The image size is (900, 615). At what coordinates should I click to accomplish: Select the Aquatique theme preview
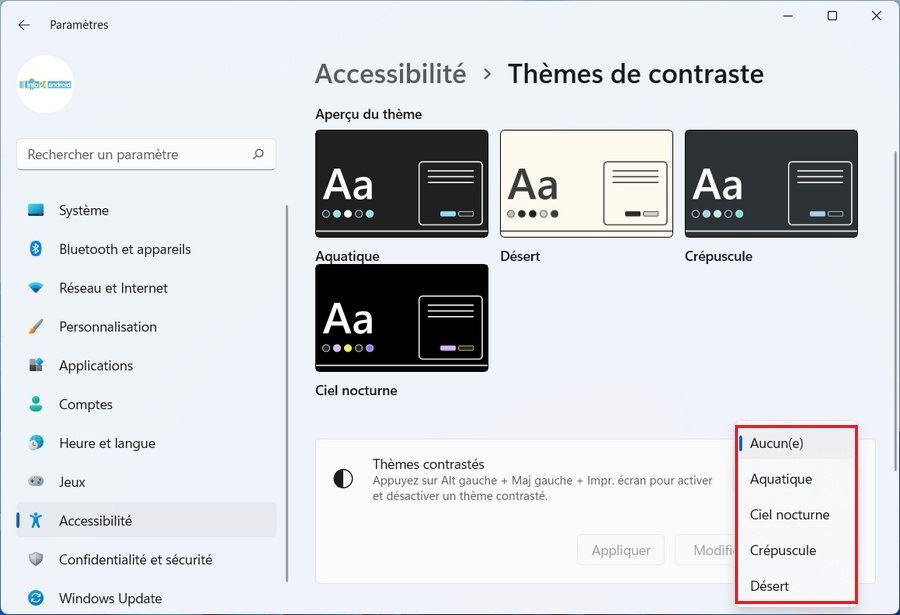(401, 182)
